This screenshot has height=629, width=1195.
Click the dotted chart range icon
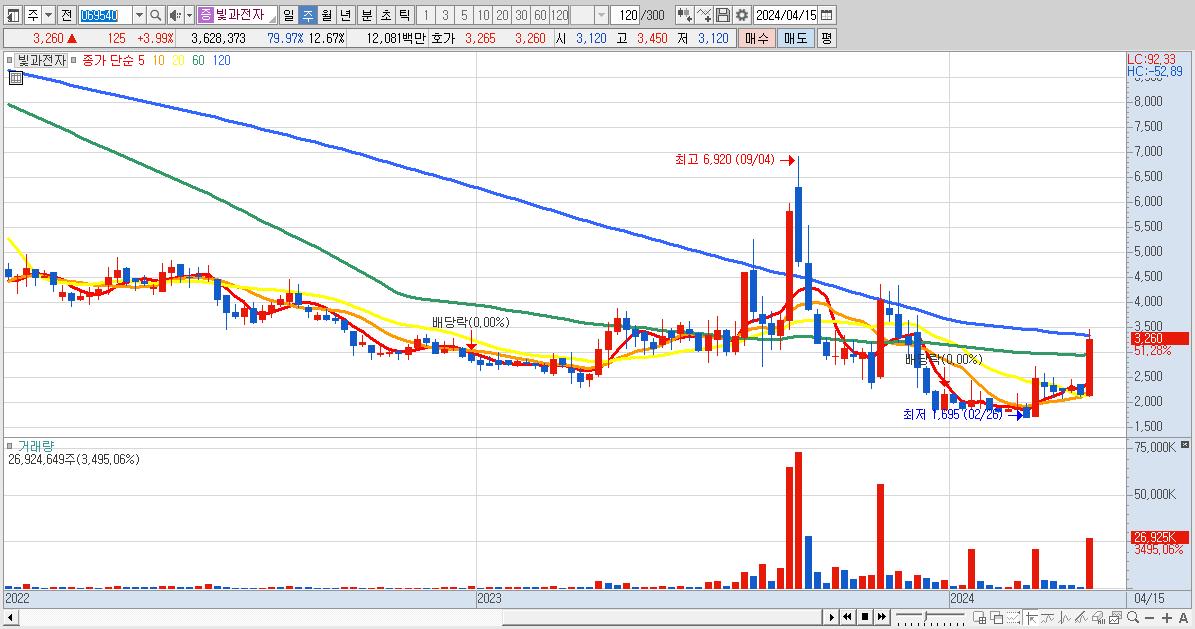(1014, 617)
